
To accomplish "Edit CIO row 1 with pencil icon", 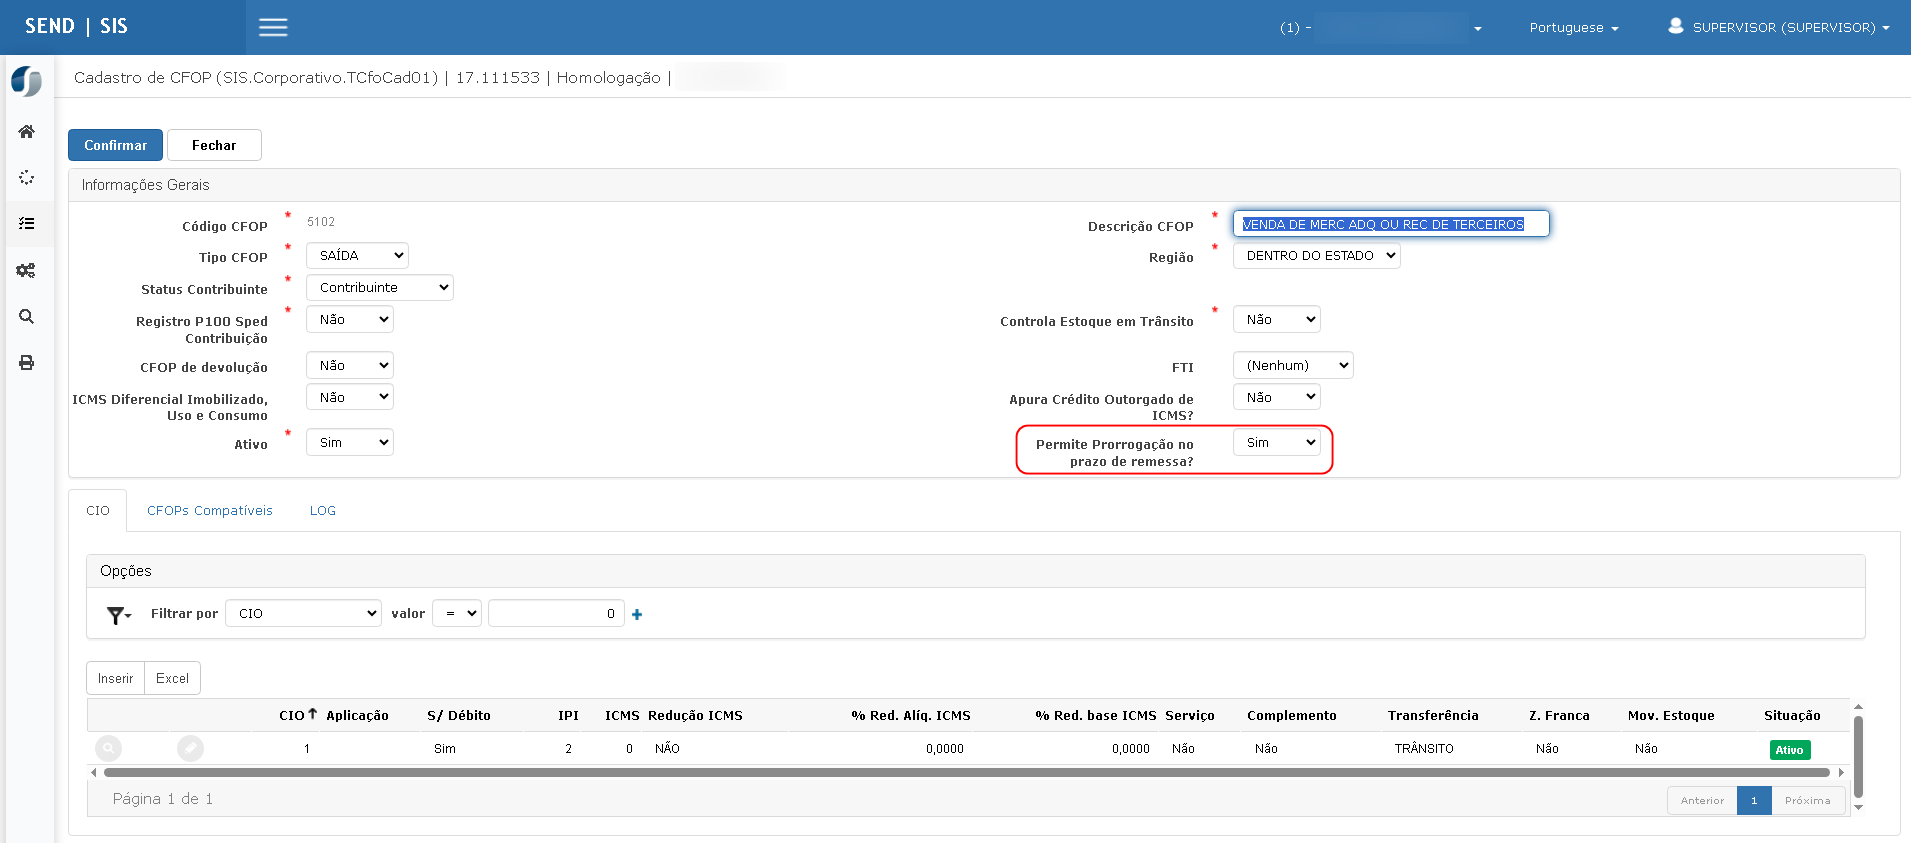I will 190,748.
